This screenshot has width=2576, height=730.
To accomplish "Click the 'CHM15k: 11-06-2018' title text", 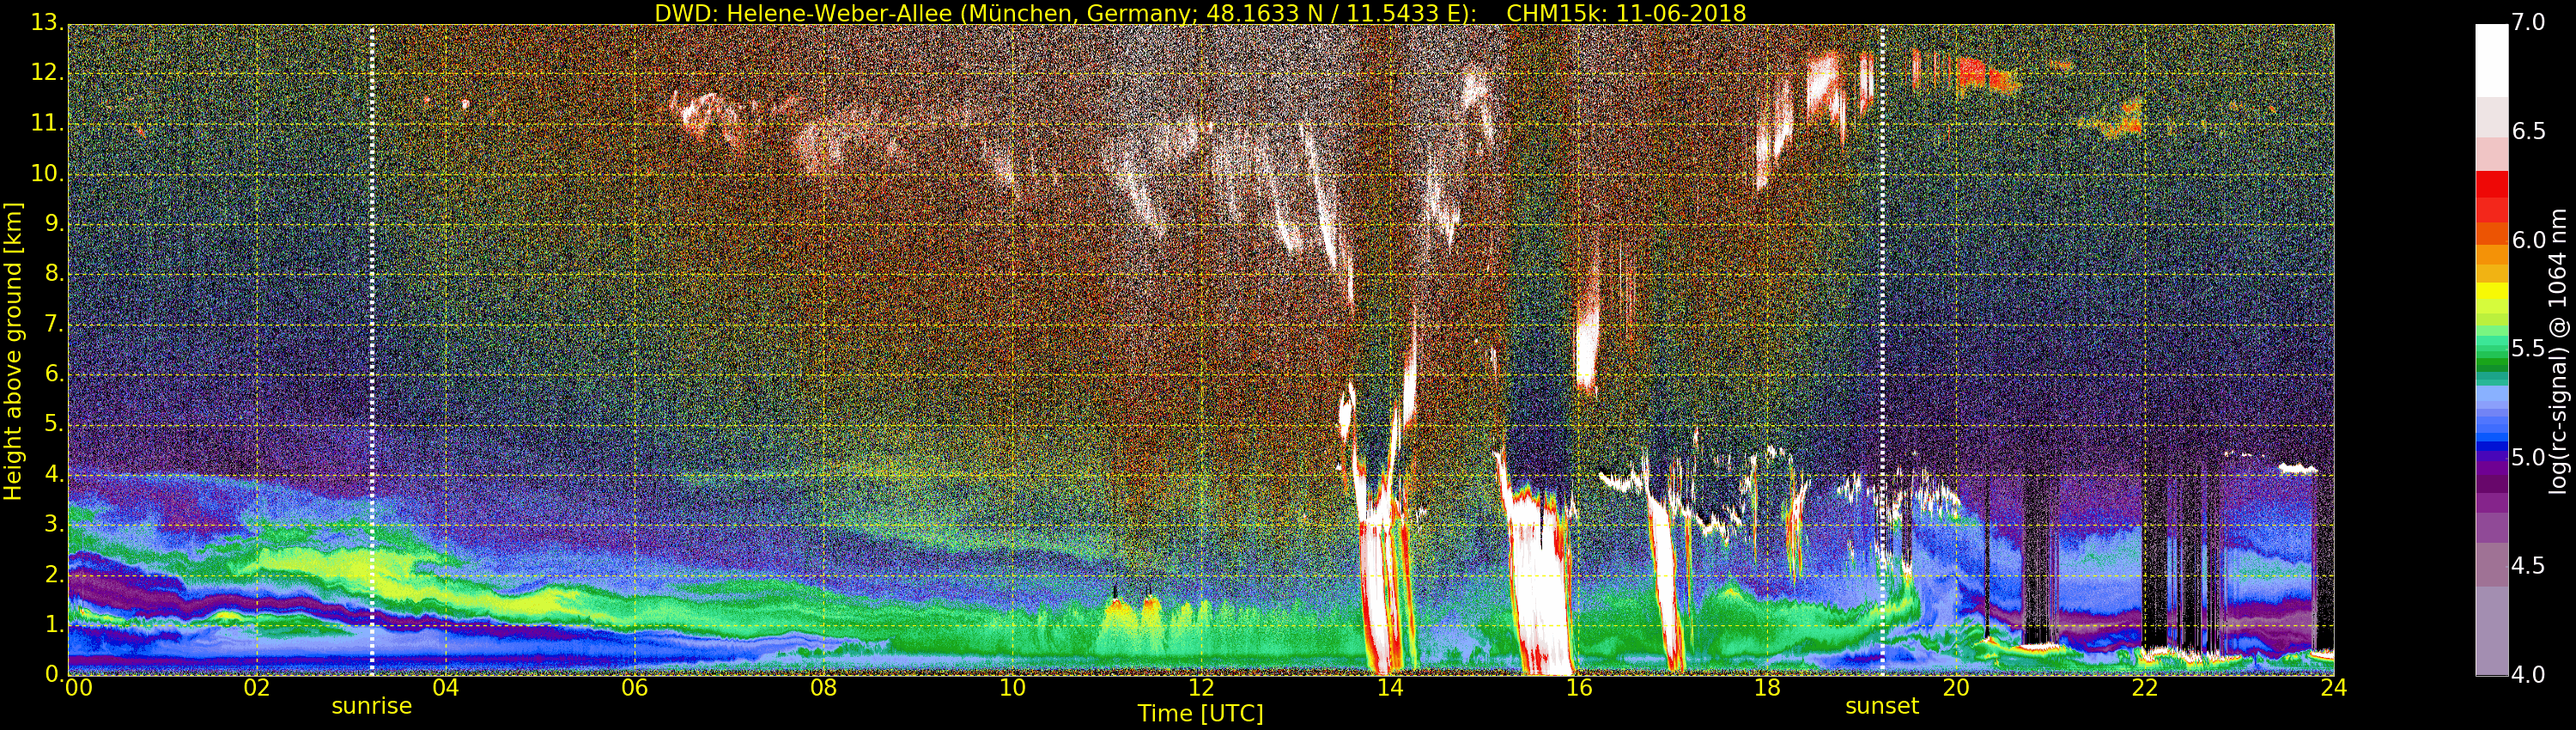I will click(x=1626, y=13).
